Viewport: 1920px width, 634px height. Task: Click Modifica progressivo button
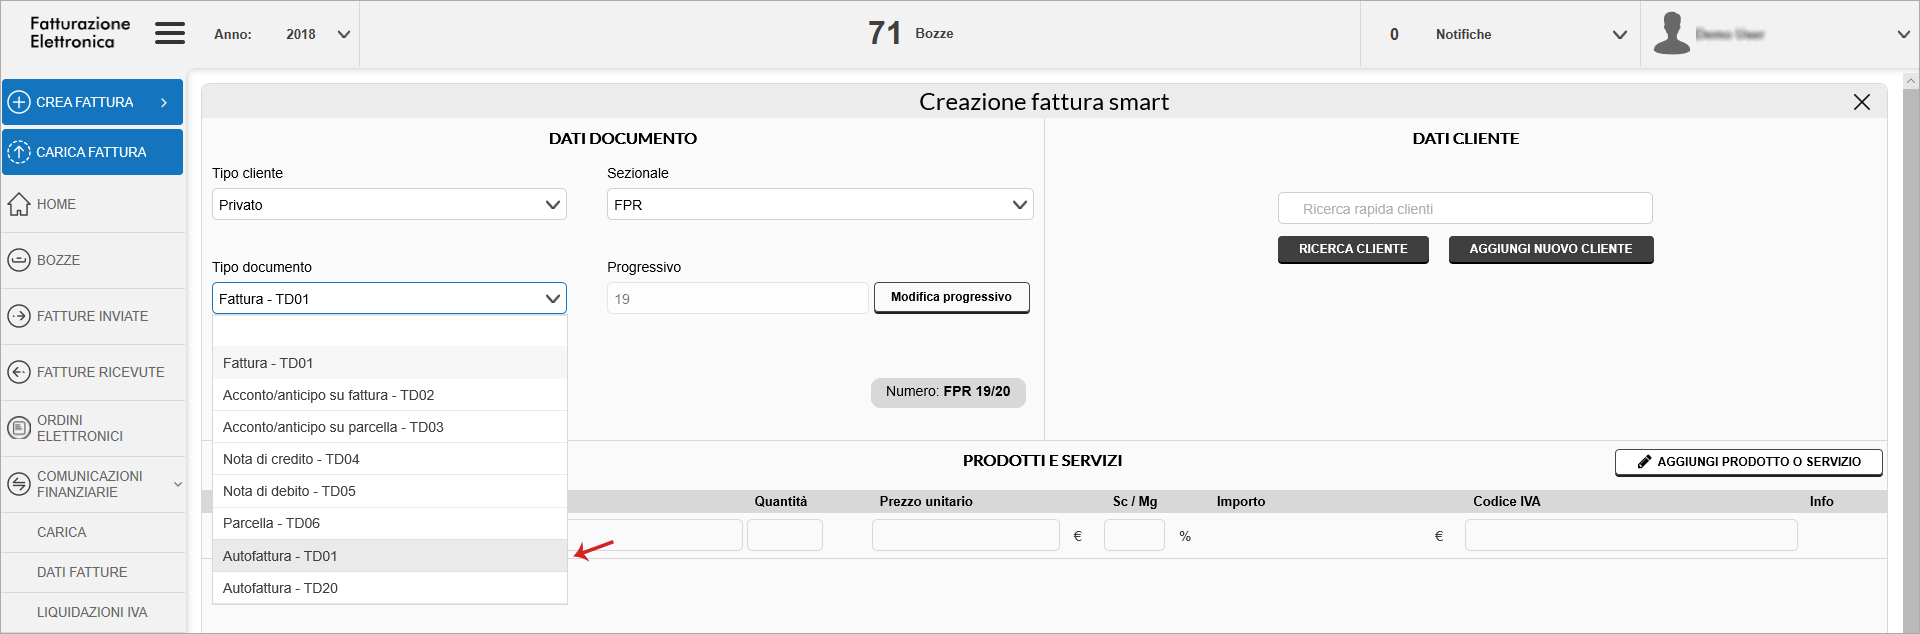[951, 297]
